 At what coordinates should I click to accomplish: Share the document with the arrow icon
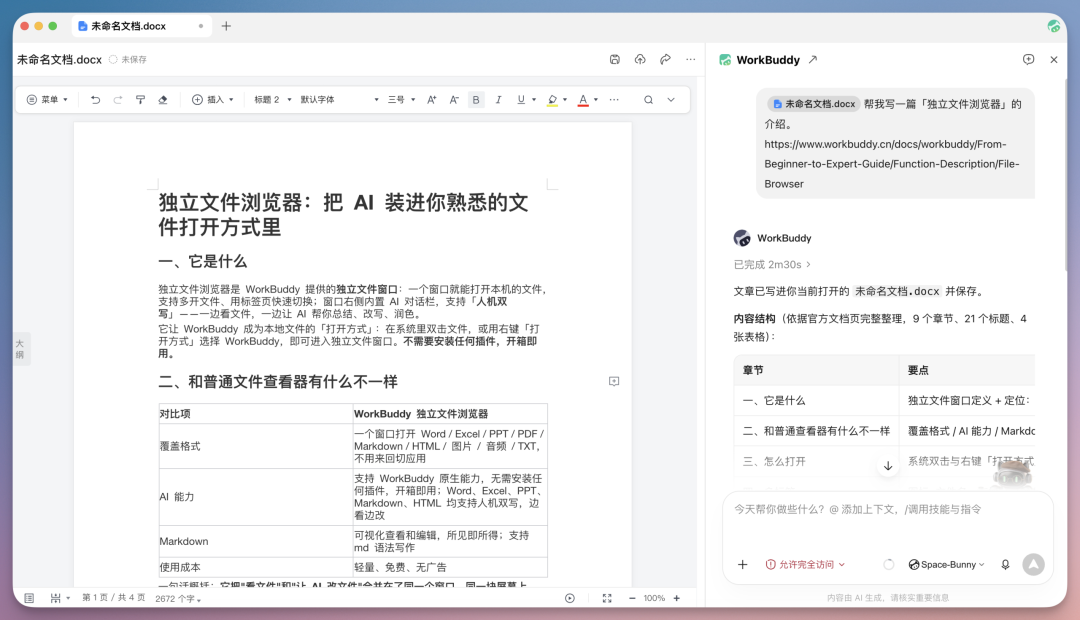[x=665, y=59]
